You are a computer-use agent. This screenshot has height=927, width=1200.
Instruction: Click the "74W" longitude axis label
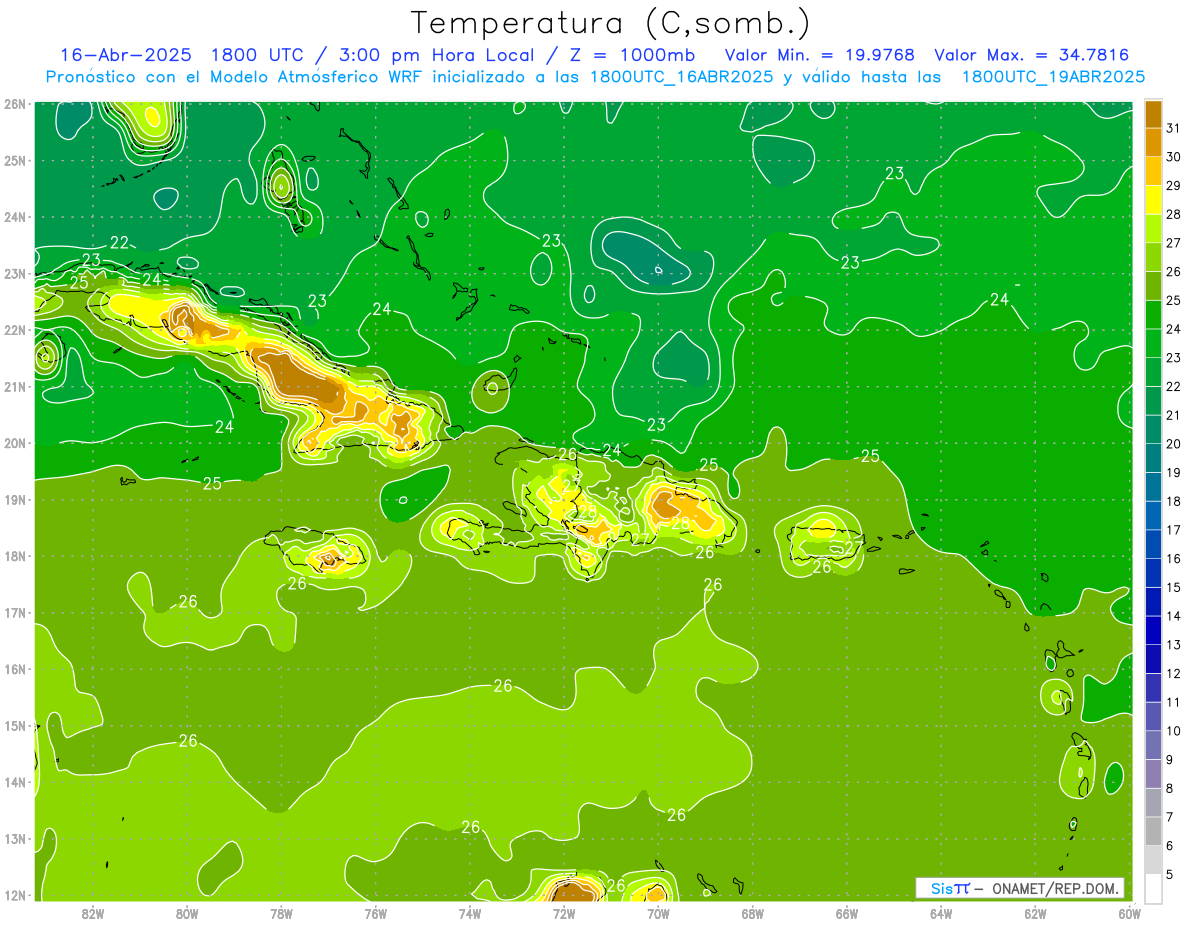[x=470, y=912]
